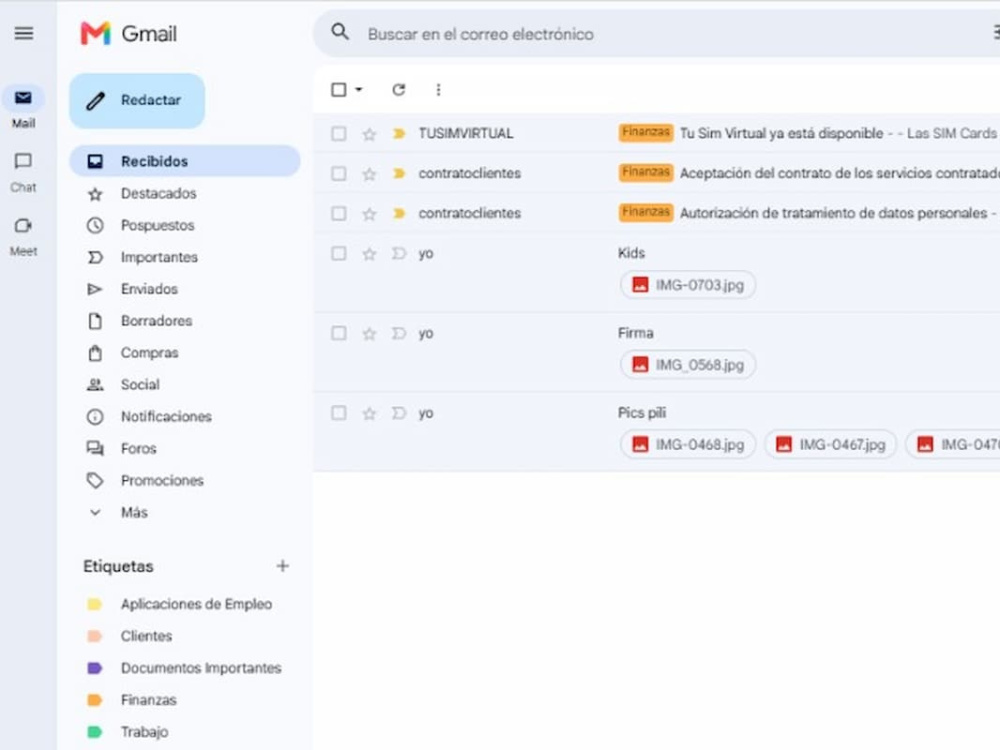Open attachment IMG-0468.jpg
This screenshot has height=750, width=1000.
pyautogui.click(x=688, y=445)
